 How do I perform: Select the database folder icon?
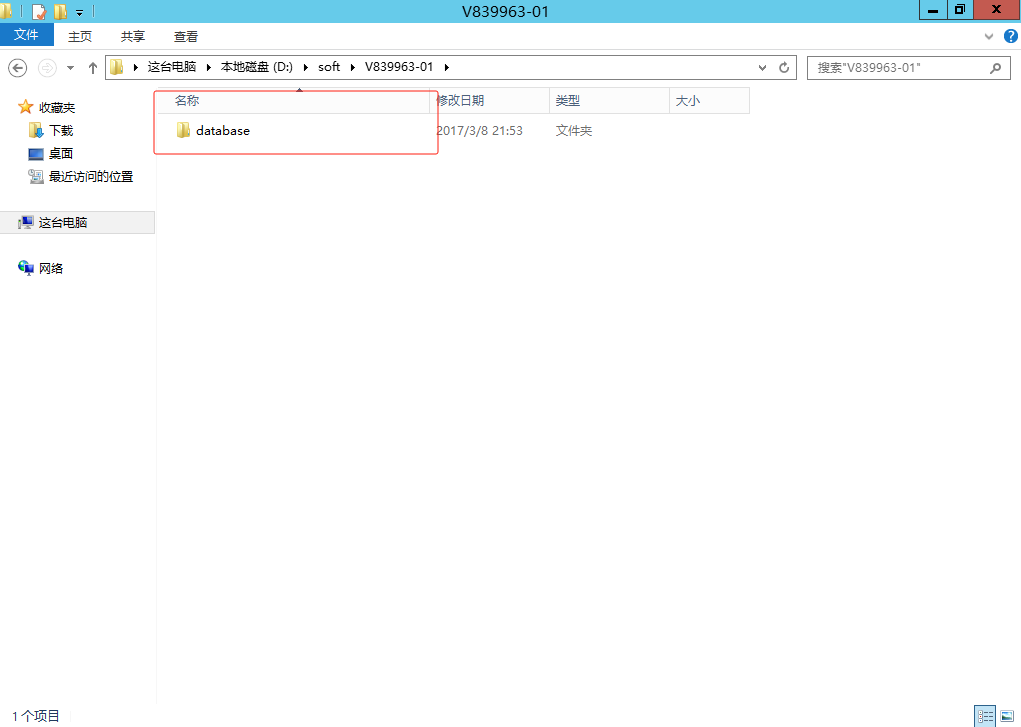coord(184,130)
